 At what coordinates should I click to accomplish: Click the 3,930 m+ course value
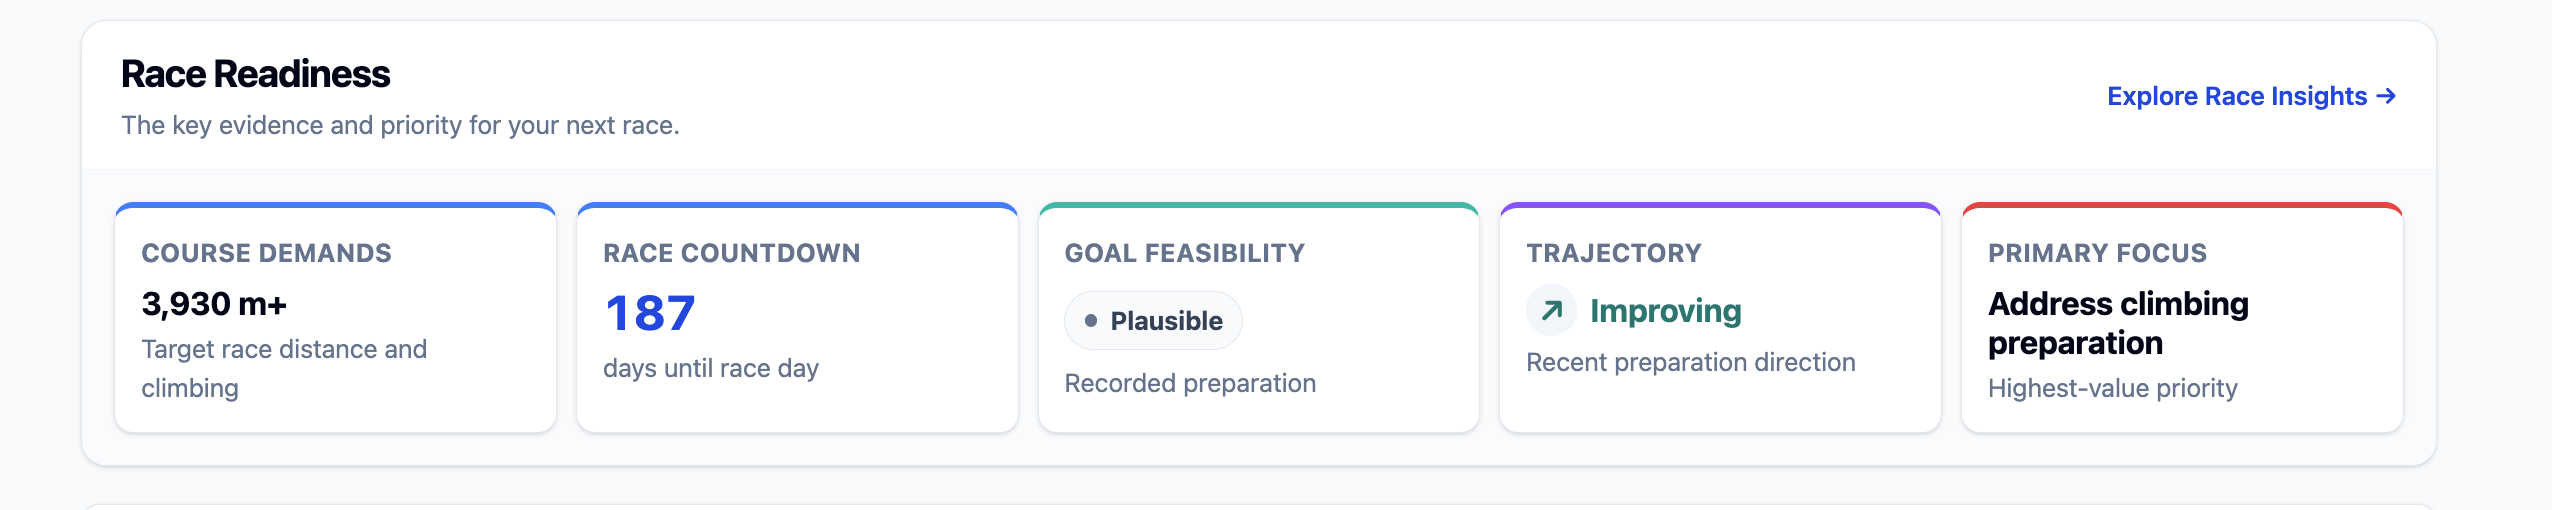click(x=214, y=304)
